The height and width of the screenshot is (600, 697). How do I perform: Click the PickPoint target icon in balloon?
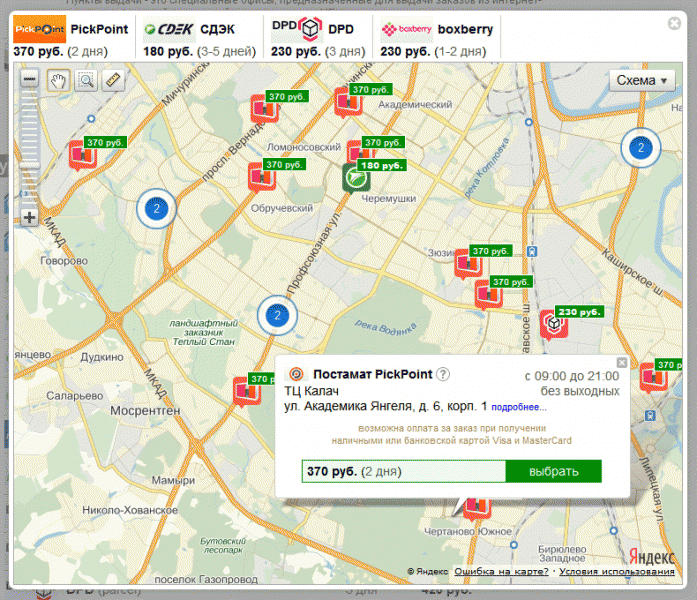[296, 374]
